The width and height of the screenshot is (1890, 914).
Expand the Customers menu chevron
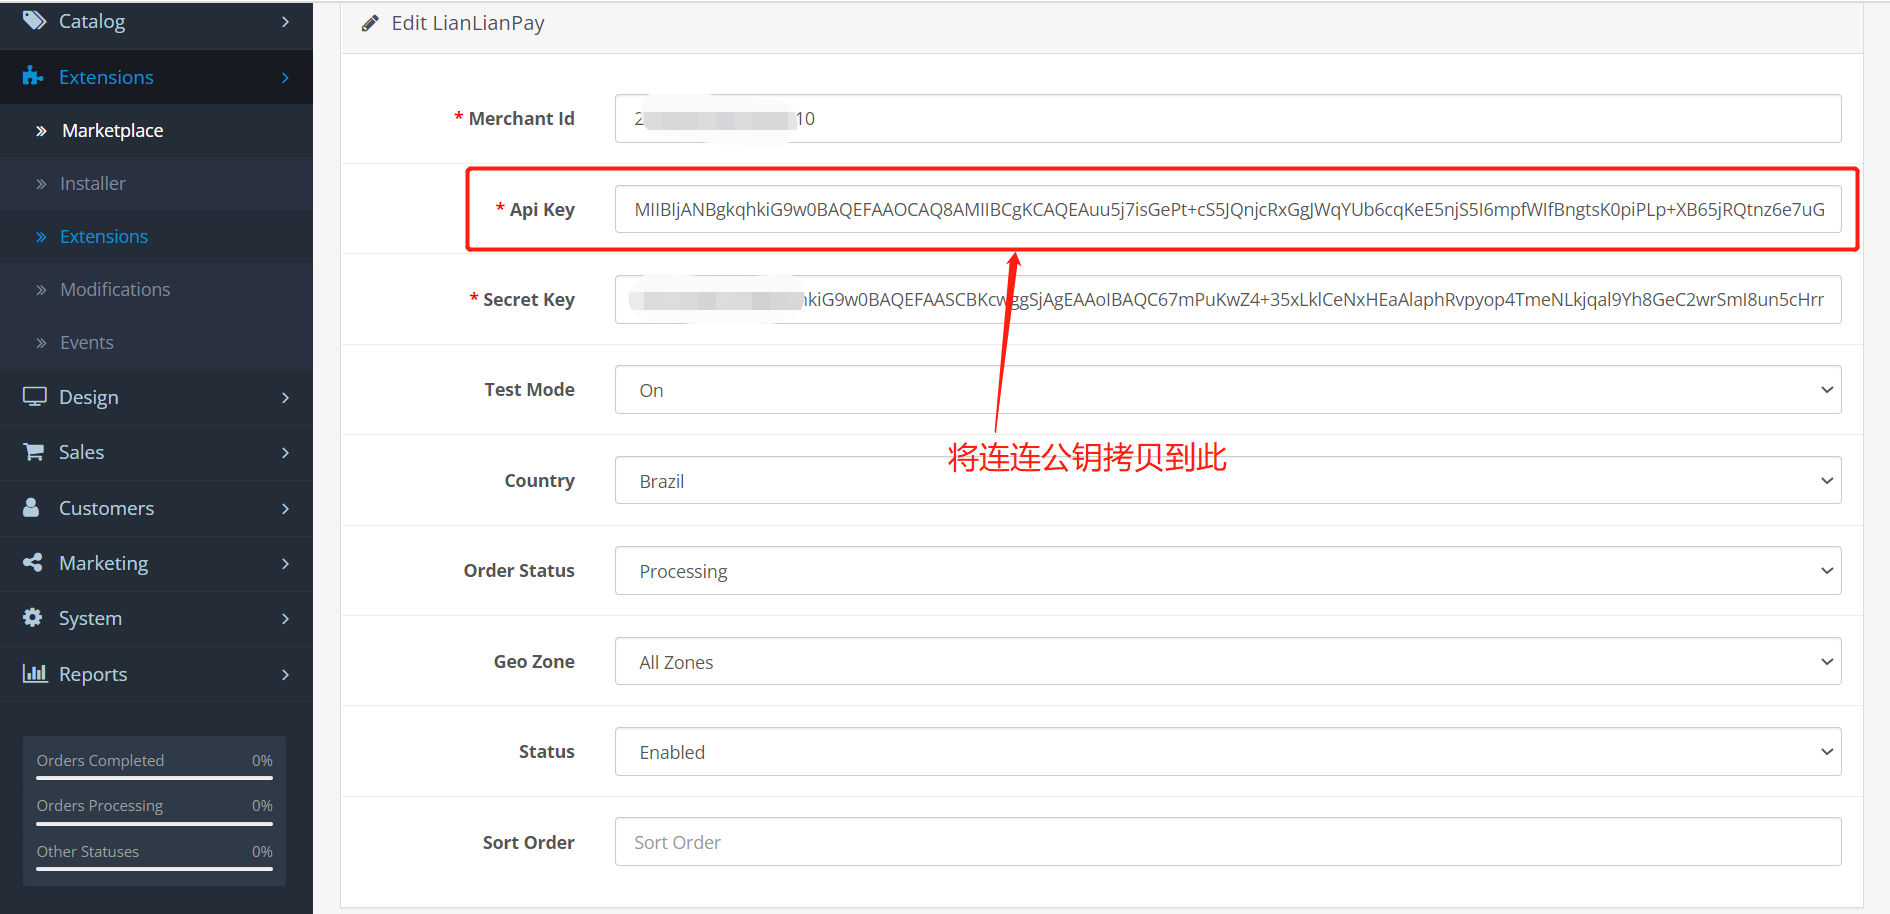click(x=285, y=508)
